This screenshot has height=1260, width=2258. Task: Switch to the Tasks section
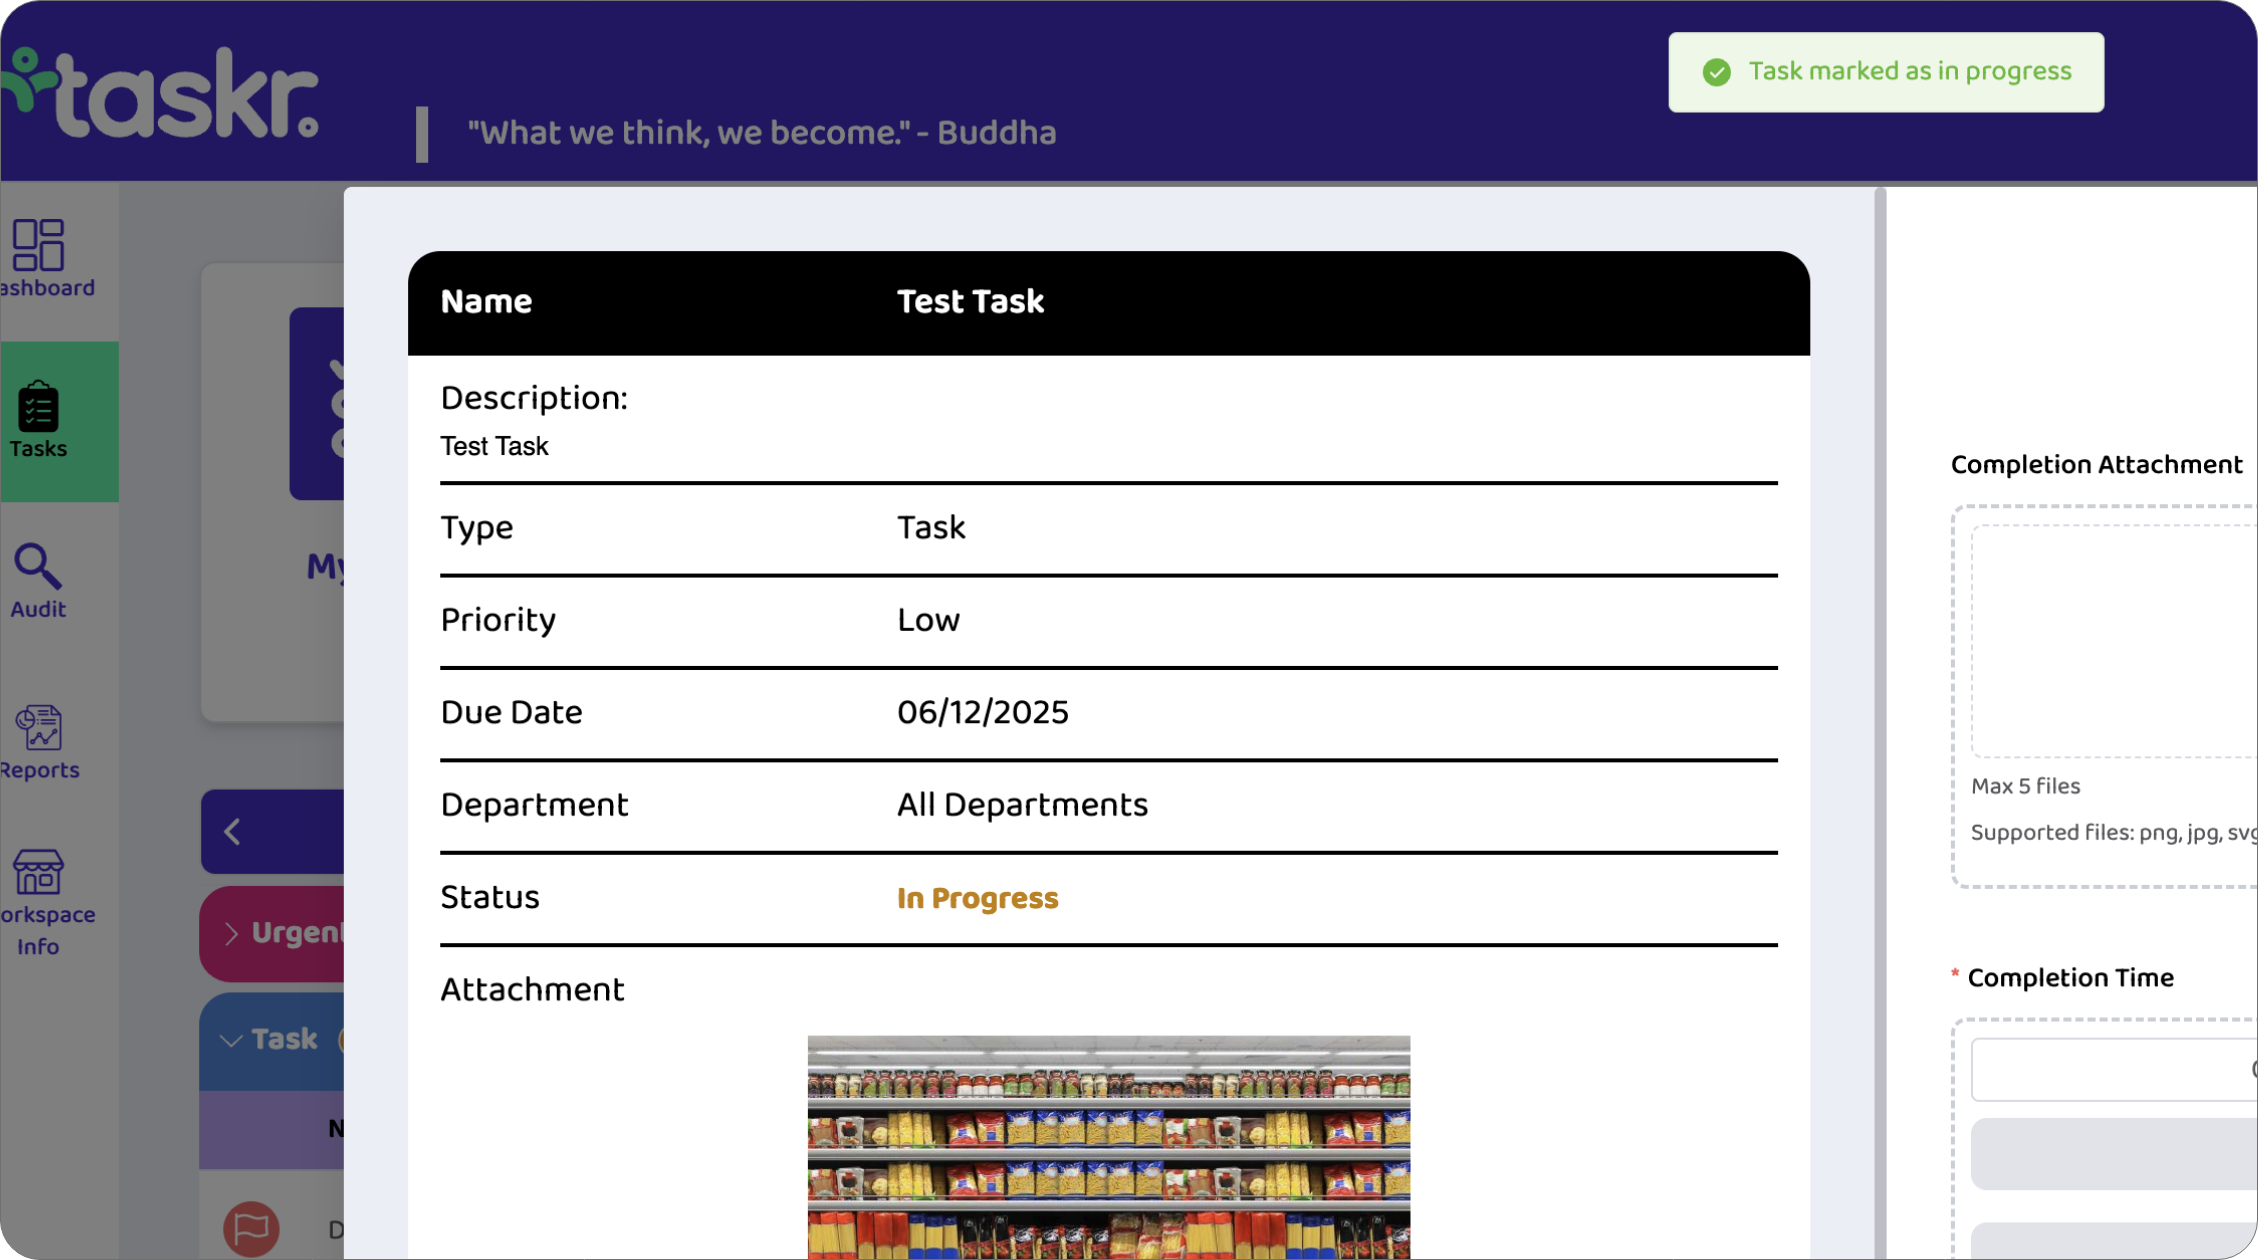click(40, 420)
